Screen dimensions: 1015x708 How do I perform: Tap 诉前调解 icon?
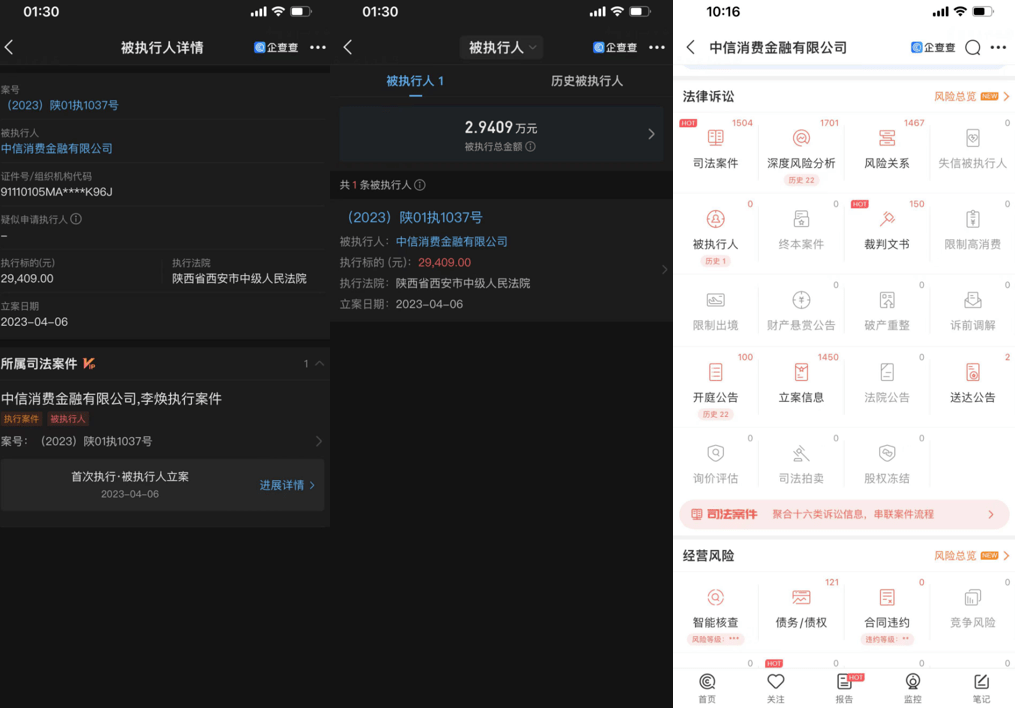tap(972, 300)
